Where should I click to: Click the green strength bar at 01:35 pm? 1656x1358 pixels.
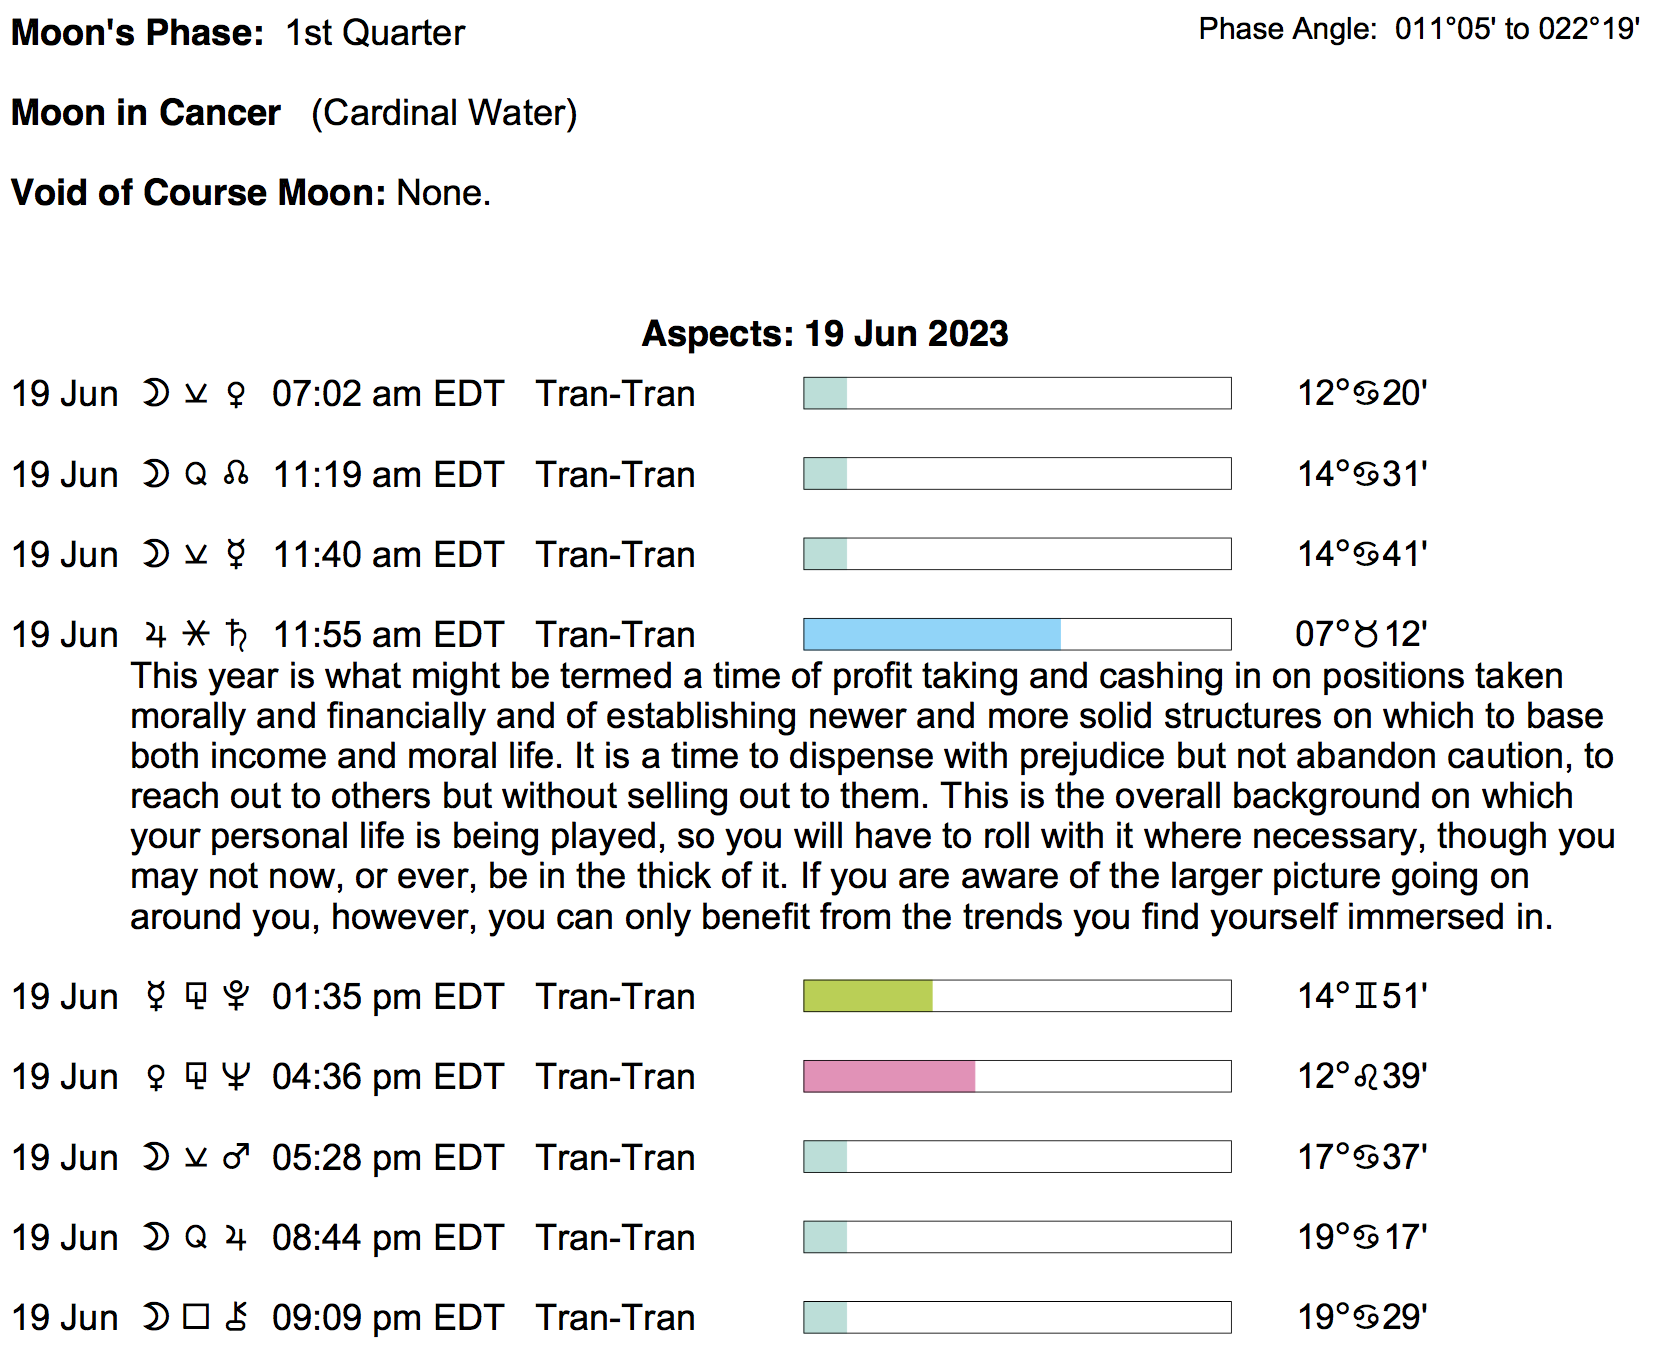868,996
